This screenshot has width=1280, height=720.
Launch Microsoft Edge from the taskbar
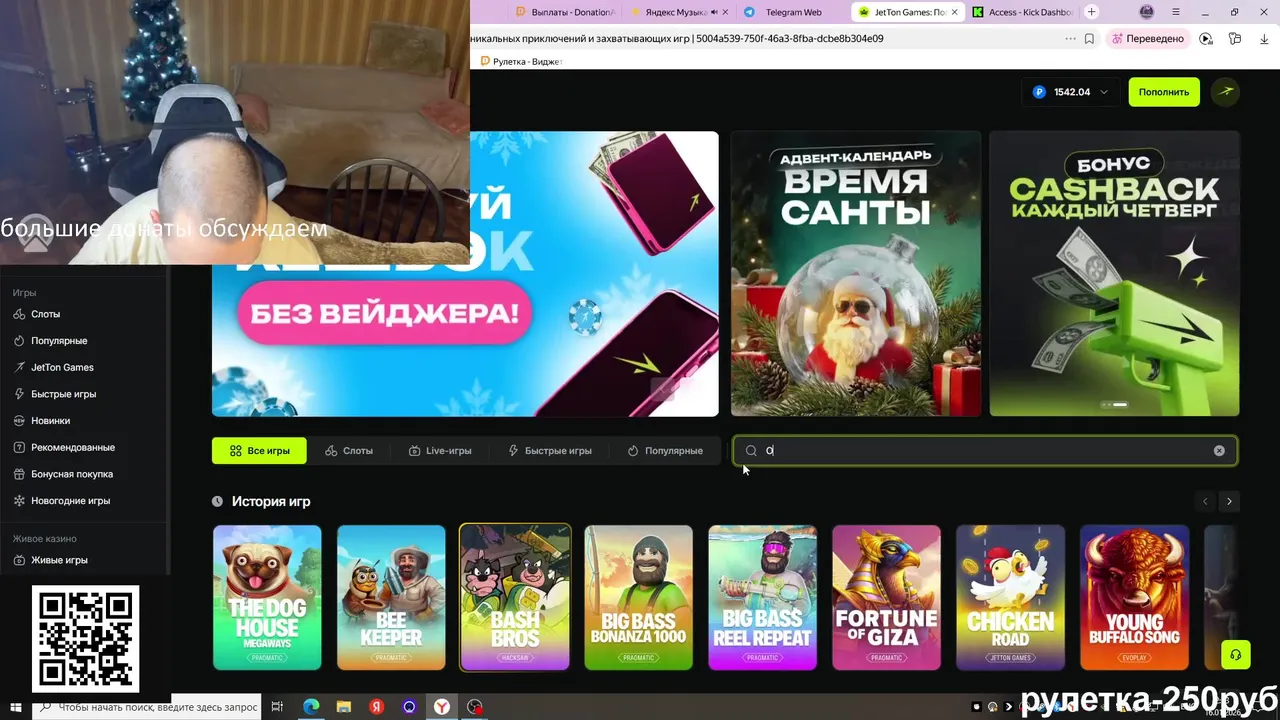311,707
